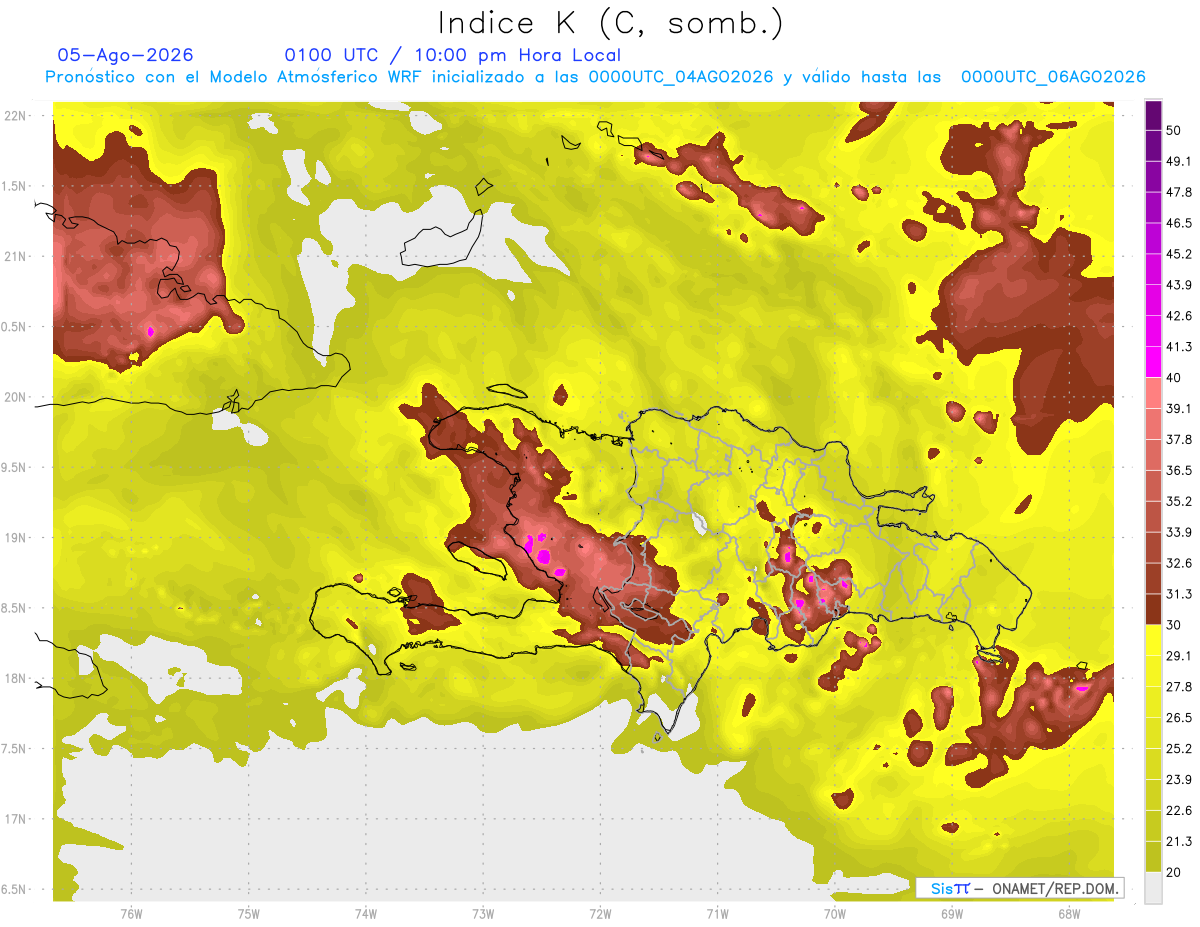This screenshot has width=1200, height=927.
Task: Click the colorbar value '31.3'
Action: [x=1178, y=594]
